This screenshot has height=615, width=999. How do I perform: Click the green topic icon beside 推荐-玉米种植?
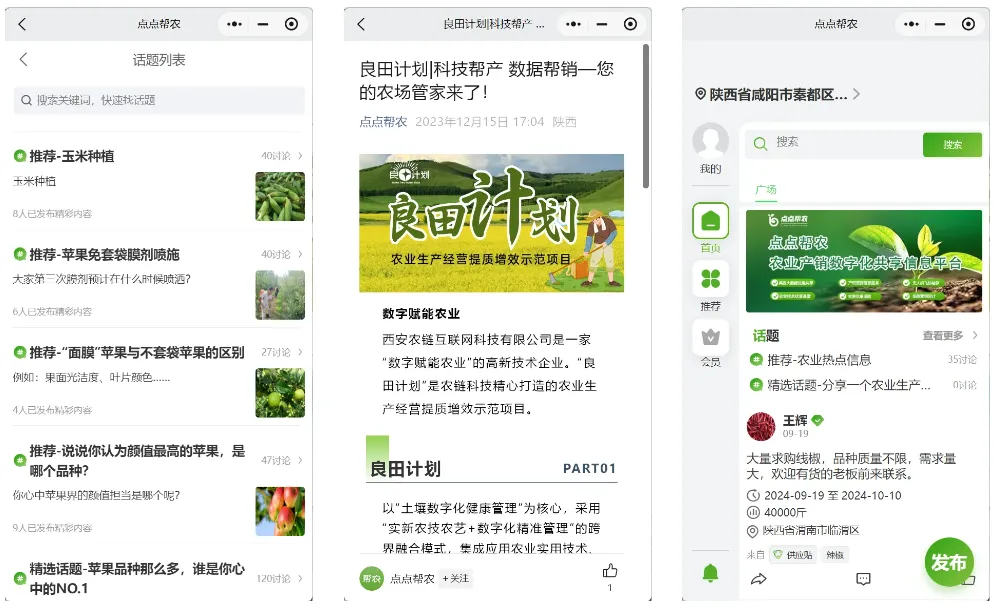pyautogui.click(x=20, y=156)
